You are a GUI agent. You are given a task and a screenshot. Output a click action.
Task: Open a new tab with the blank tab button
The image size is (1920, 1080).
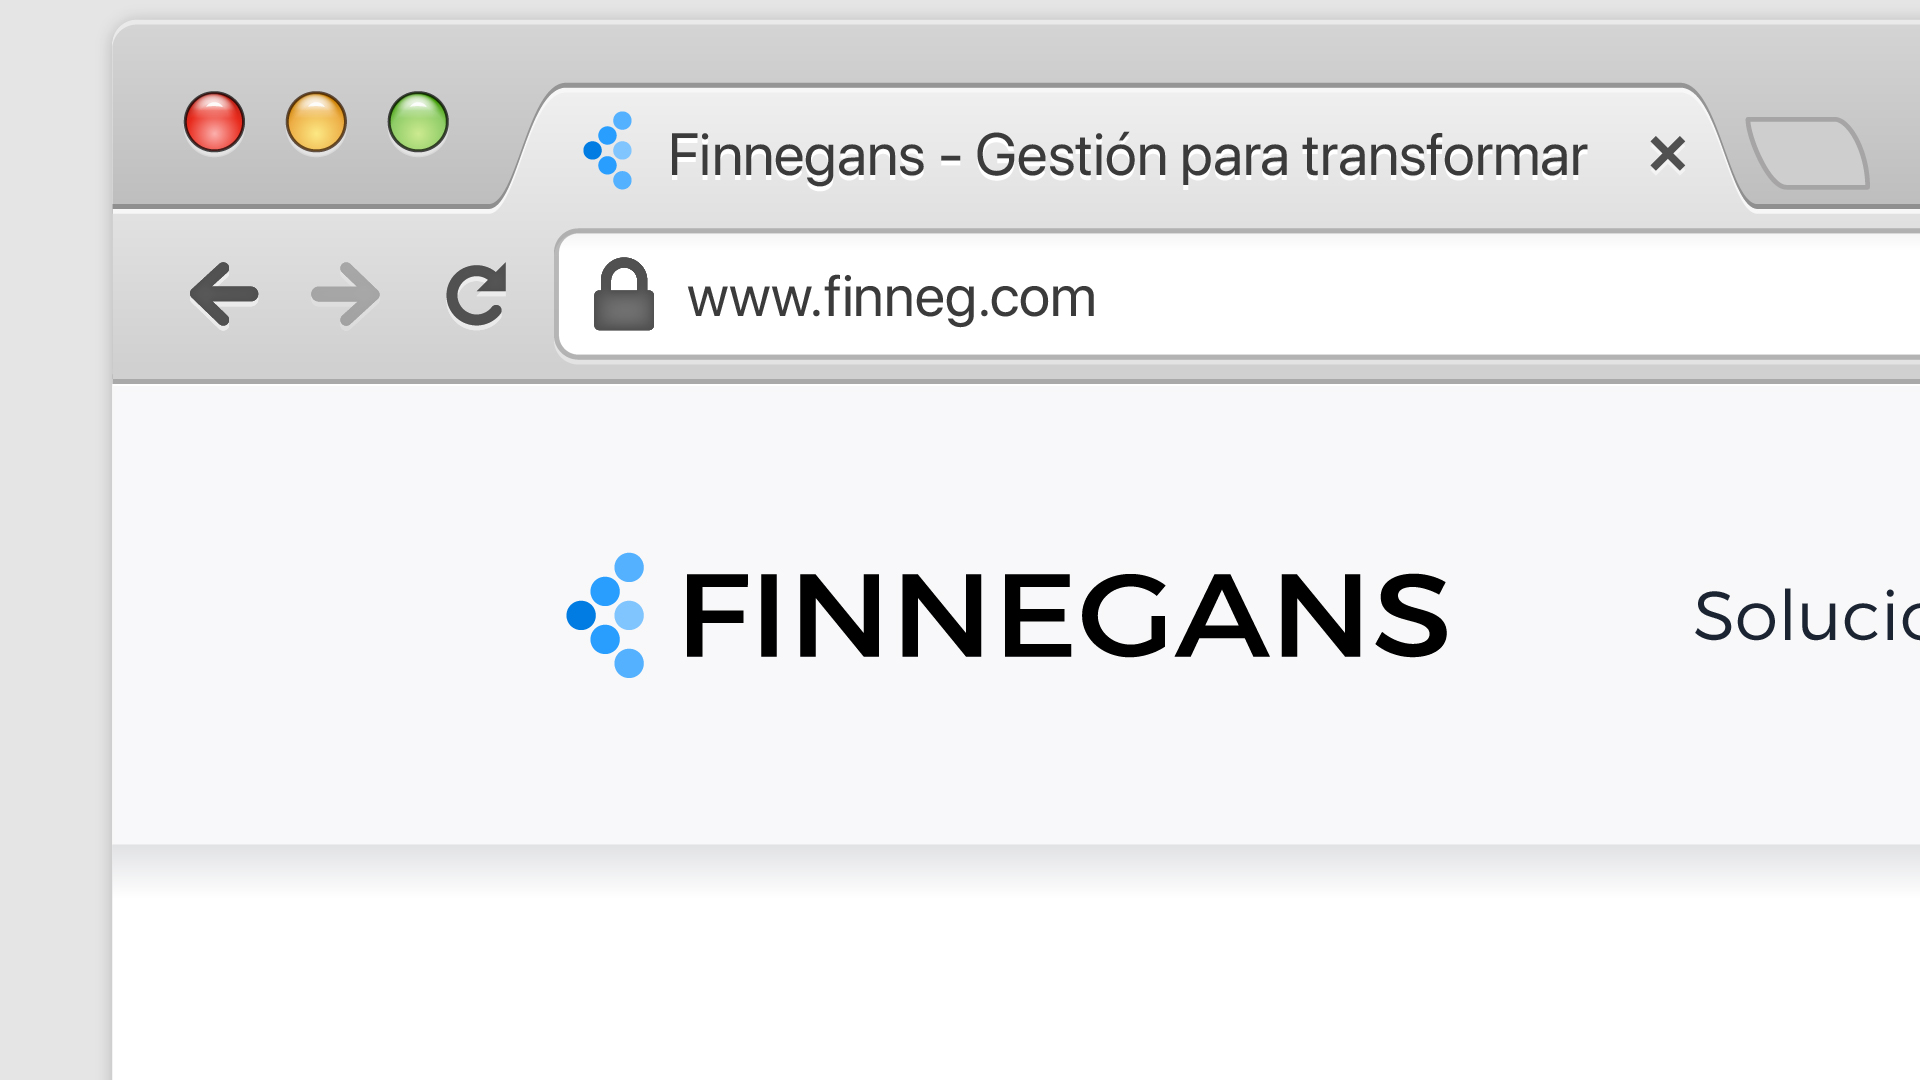(1808, 153)
